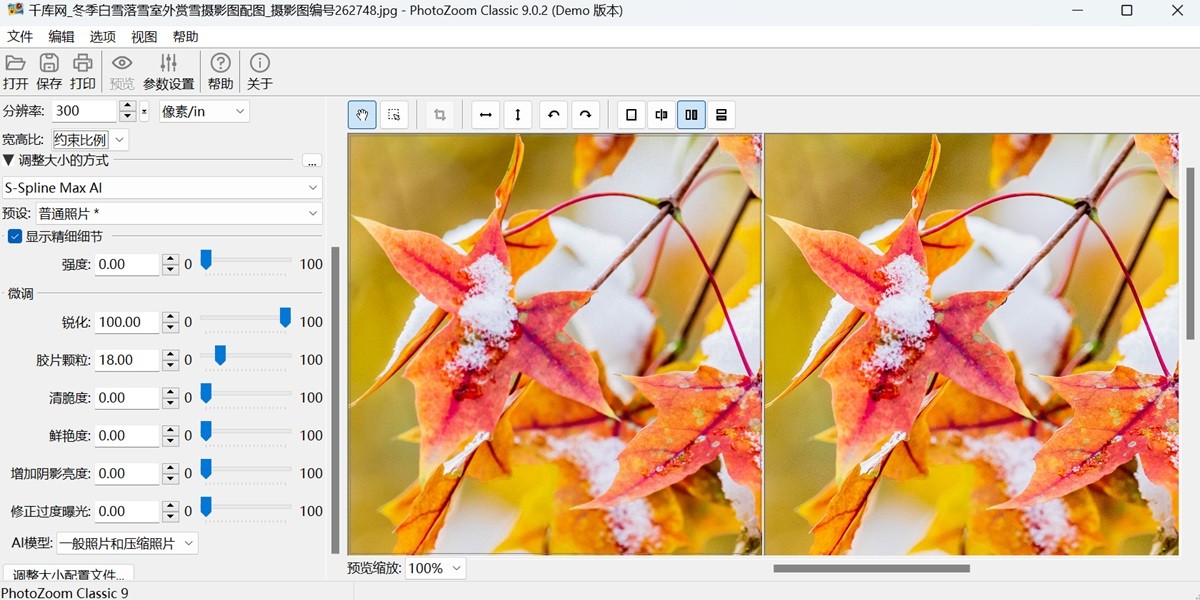
Task: Click the horizontal resize arrow icon
Action: [485, 114]
